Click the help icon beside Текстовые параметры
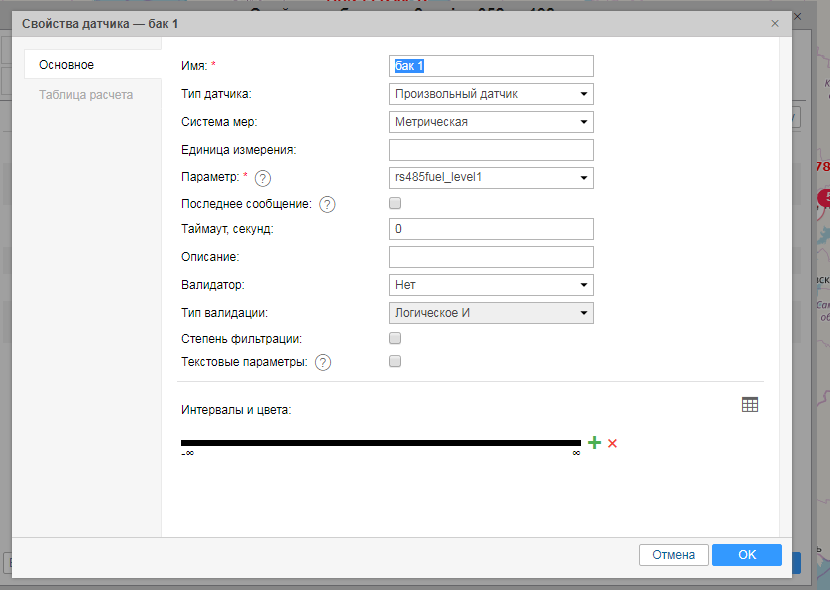The height and width of the screenshot is (590, 840). point(323,363)
